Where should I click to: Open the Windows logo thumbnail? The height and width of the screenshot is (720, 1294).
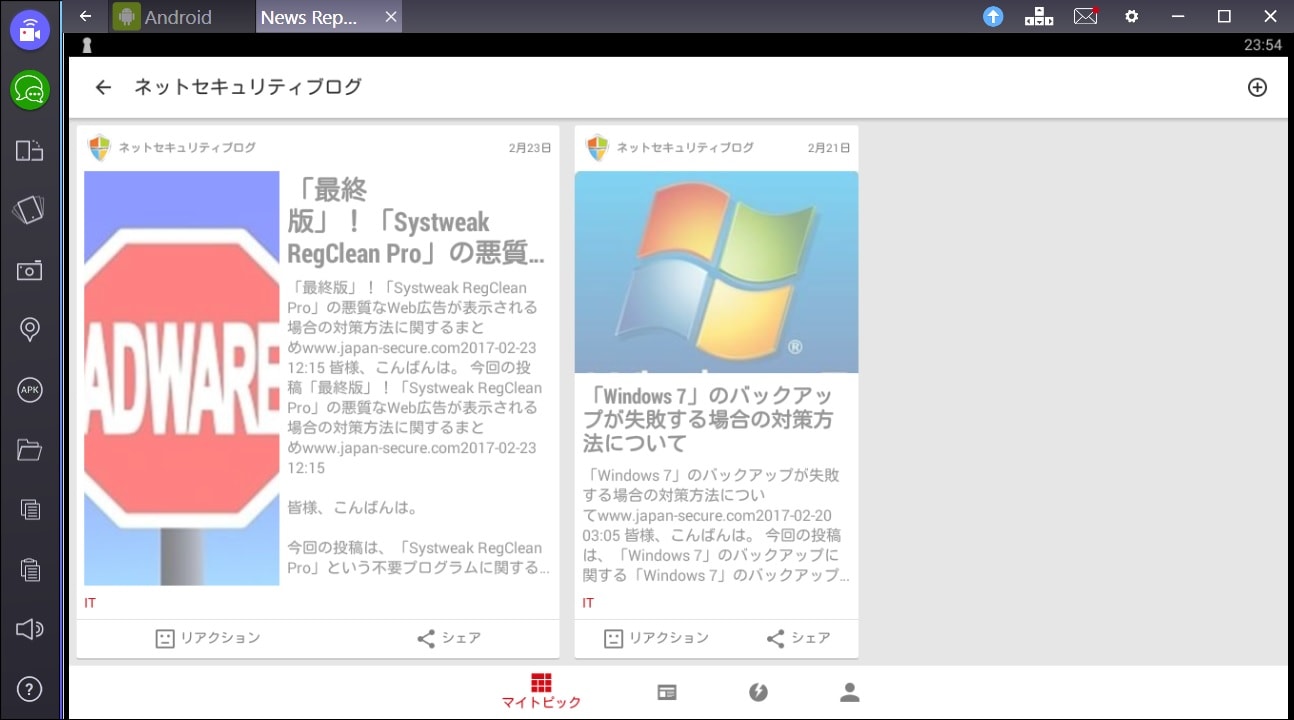click(716, 272)
